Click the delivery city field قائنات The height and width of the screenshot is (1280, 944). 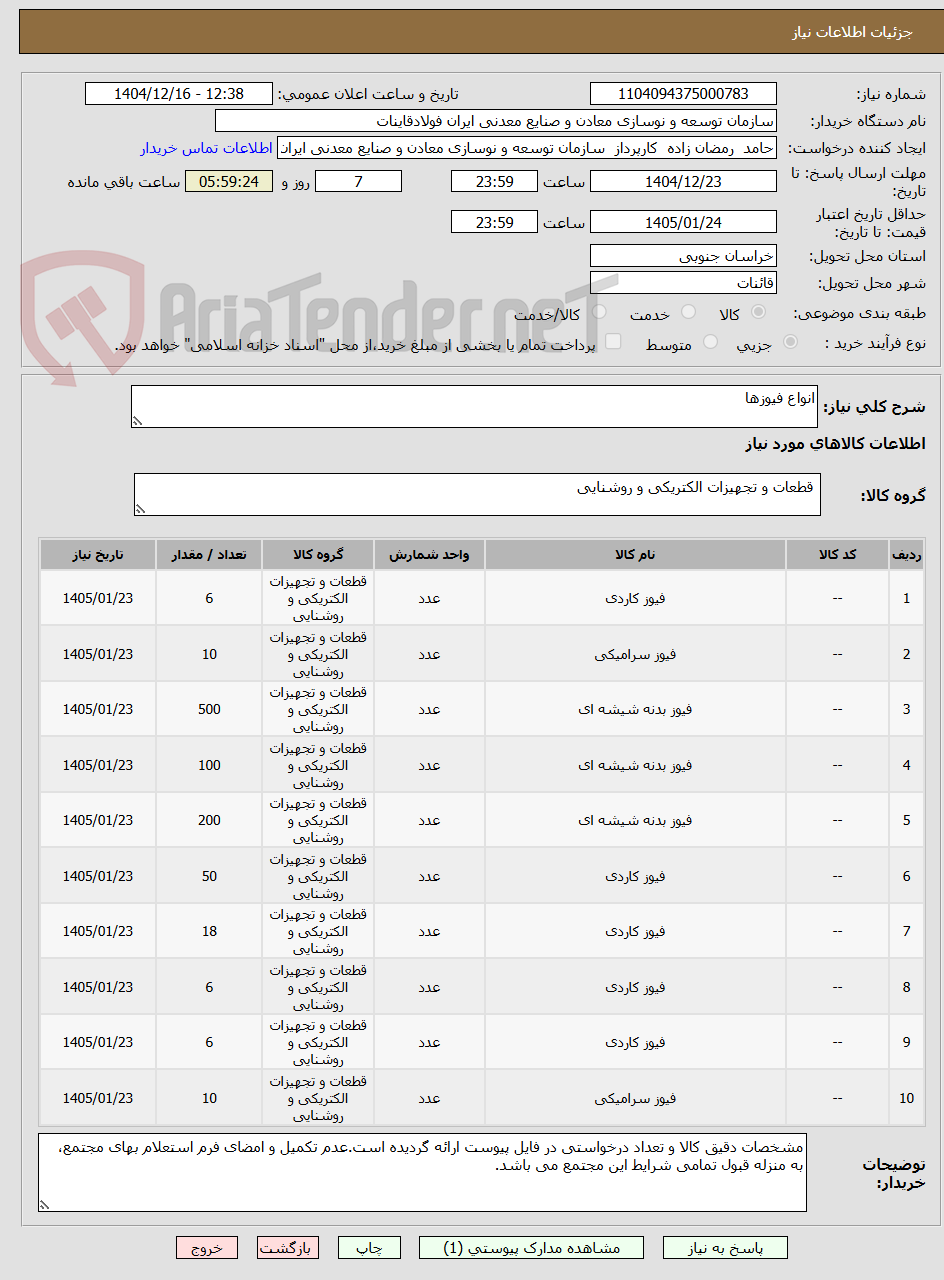pyautogui.click(x=683, y=283)
